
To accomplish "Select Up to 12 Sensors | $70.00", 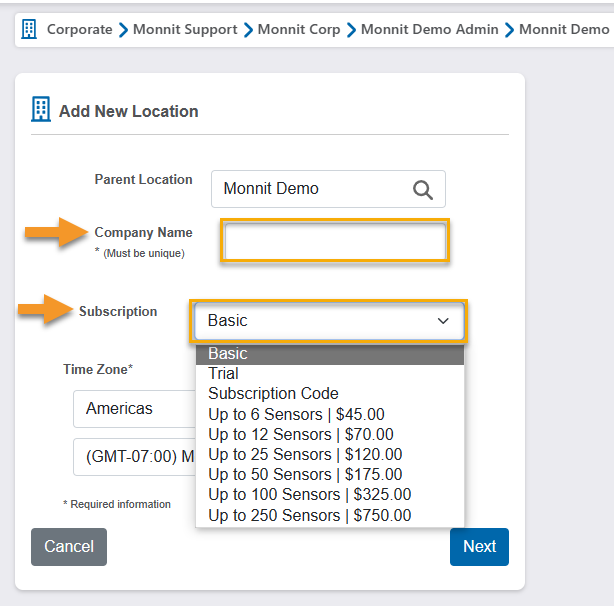I will (330, 435).
